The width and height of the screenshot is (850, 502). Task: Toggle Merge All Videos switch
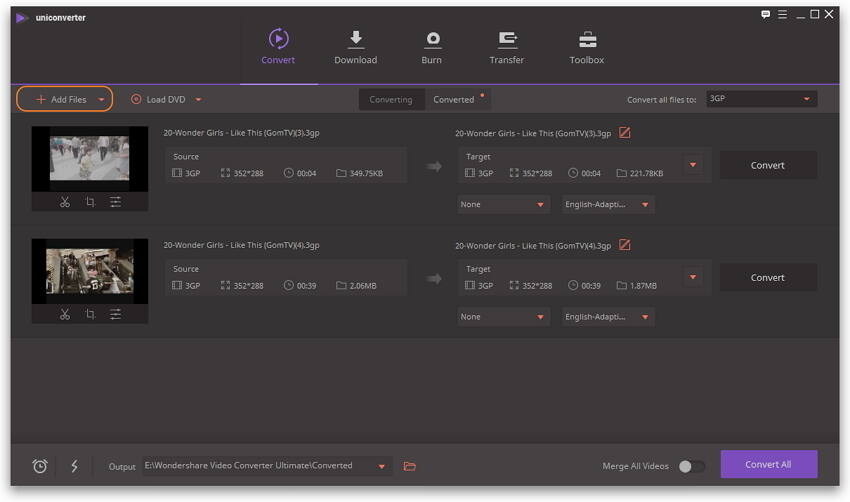(692, 466)
